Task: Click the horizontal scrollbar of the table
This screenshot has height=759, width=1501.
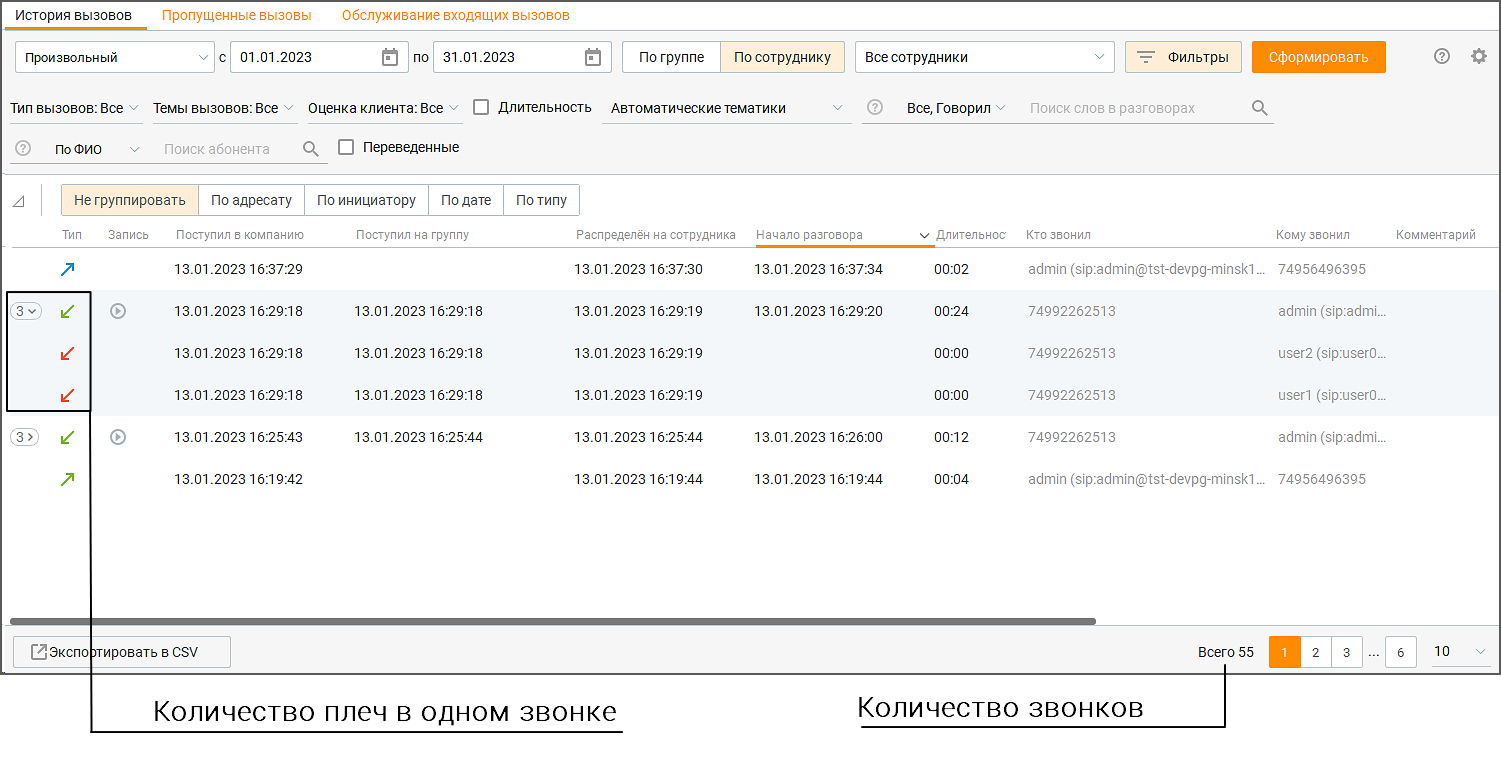Action: 553,621
